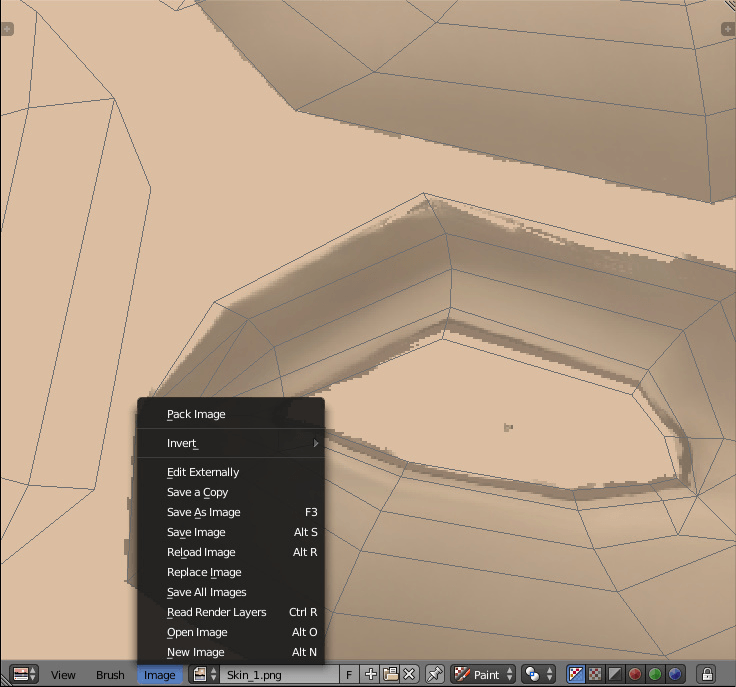Toggle the fake user F button
The height and width of the screenshot is (687, 736).
pyautogui.click(x=350, y=675)
